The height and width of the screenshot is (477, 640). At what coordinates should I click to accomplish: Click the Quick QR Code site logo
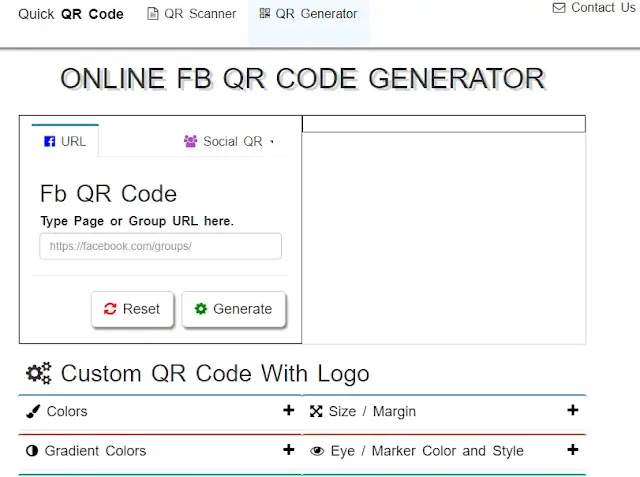(71, 14)
